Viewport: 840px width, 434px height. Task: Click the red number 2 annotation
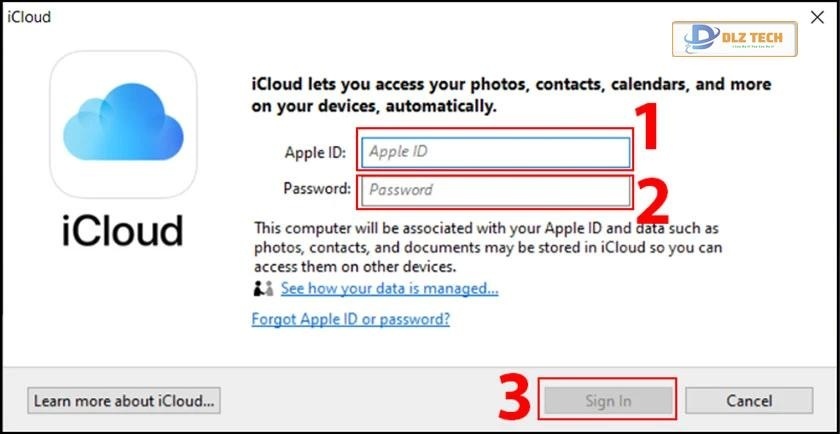tap(653, 200)
